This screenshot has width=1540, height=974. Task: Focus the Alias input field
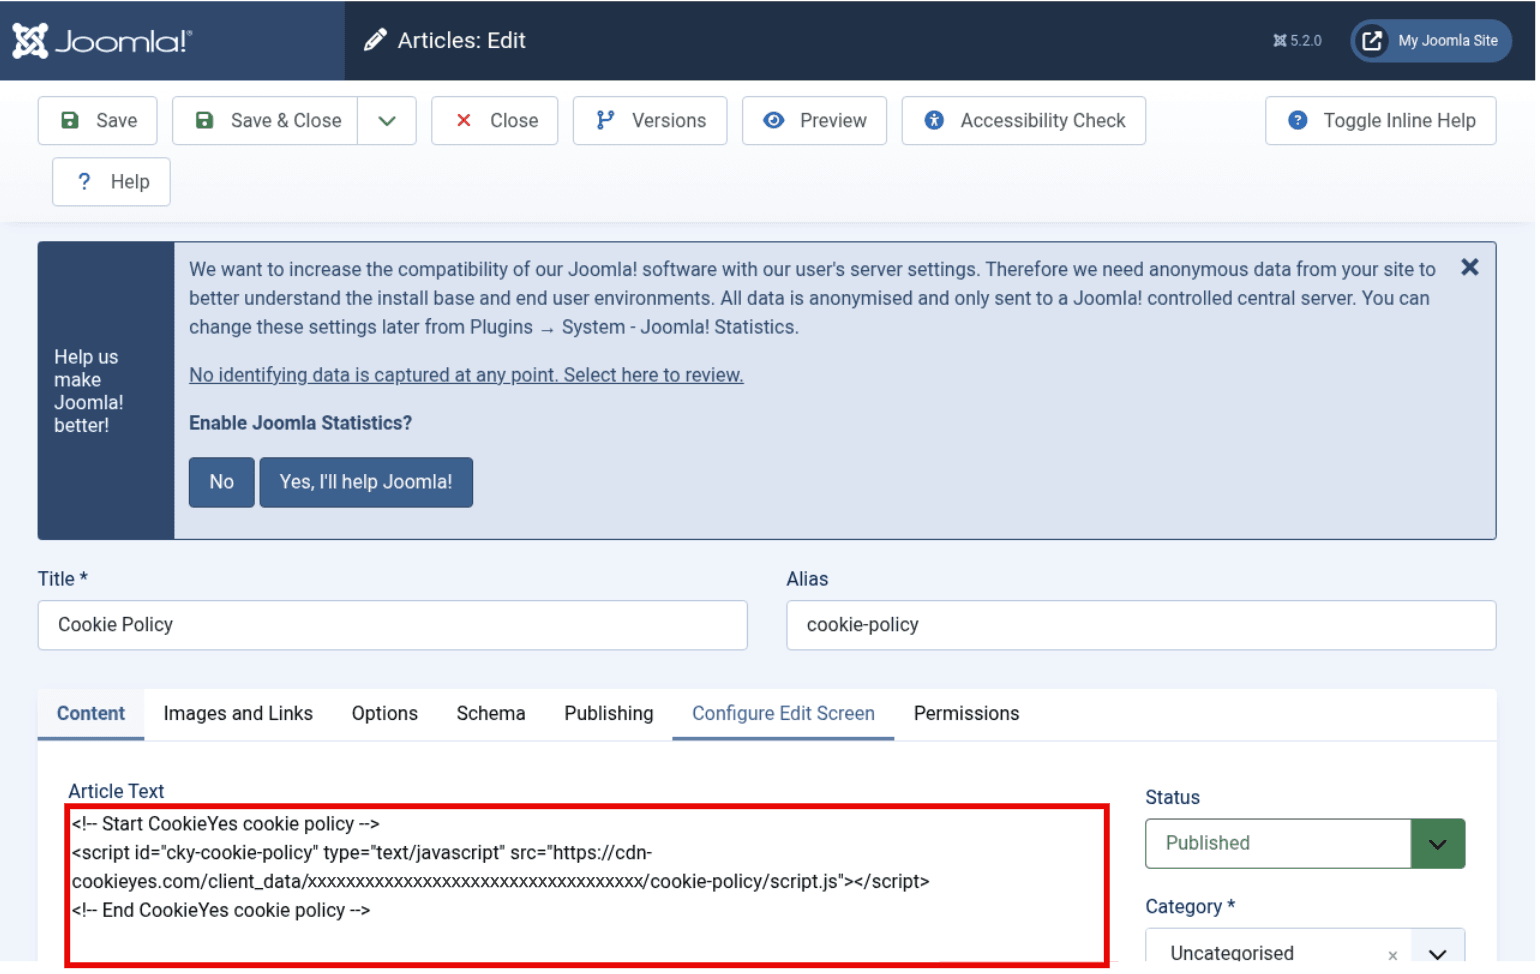(x=1141, y=625)
